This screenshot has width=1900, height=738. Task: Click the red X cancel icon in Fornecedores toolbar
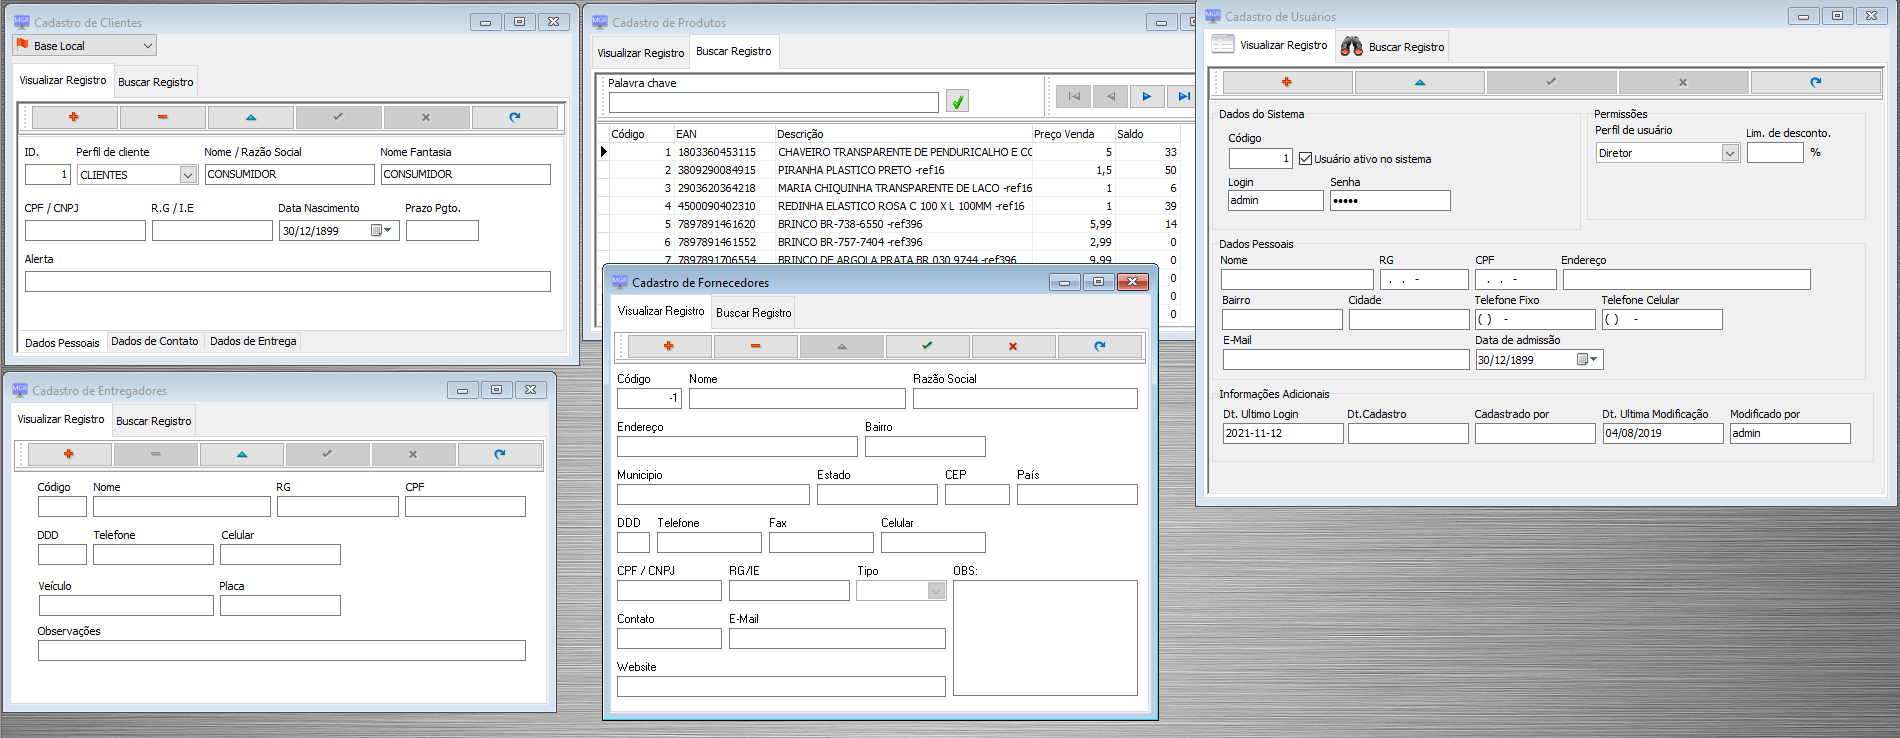(1013, 346)
